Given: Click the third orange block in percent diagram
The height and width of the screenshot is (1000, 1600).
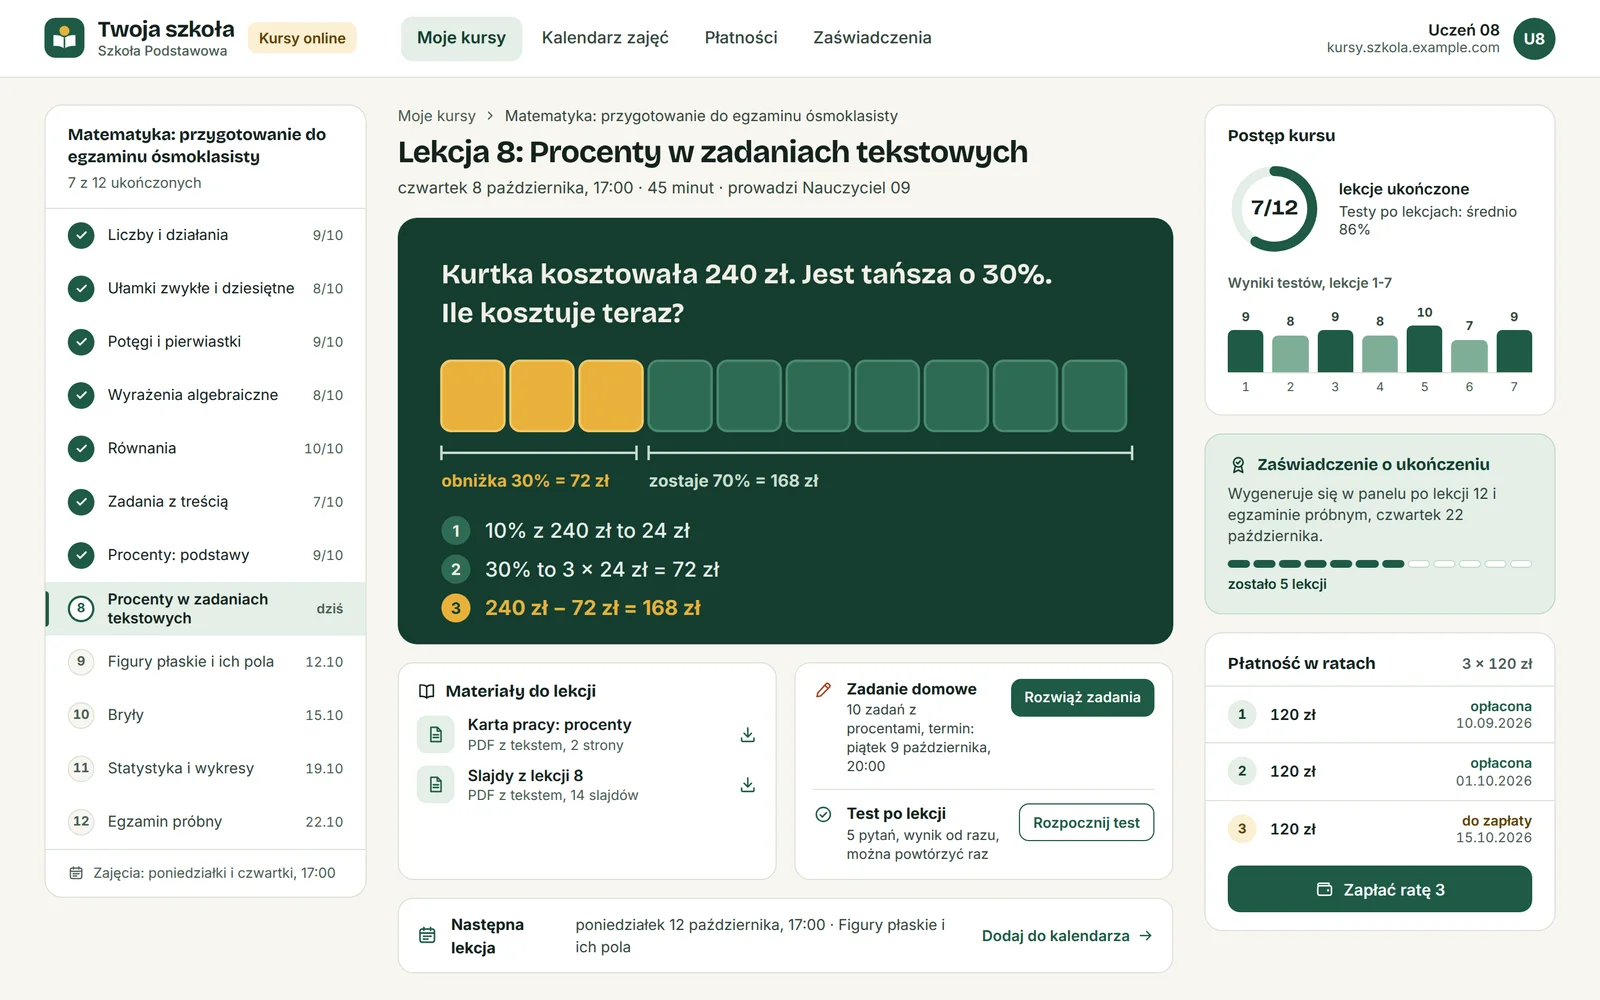Looking at the screenshot, I should click(611, 396).
